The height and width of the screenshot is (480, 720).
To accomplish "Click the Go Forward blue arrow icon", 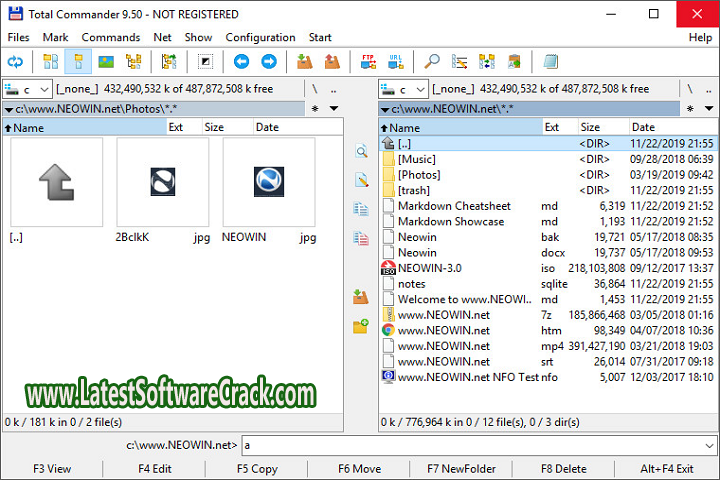I will (269, 62).
